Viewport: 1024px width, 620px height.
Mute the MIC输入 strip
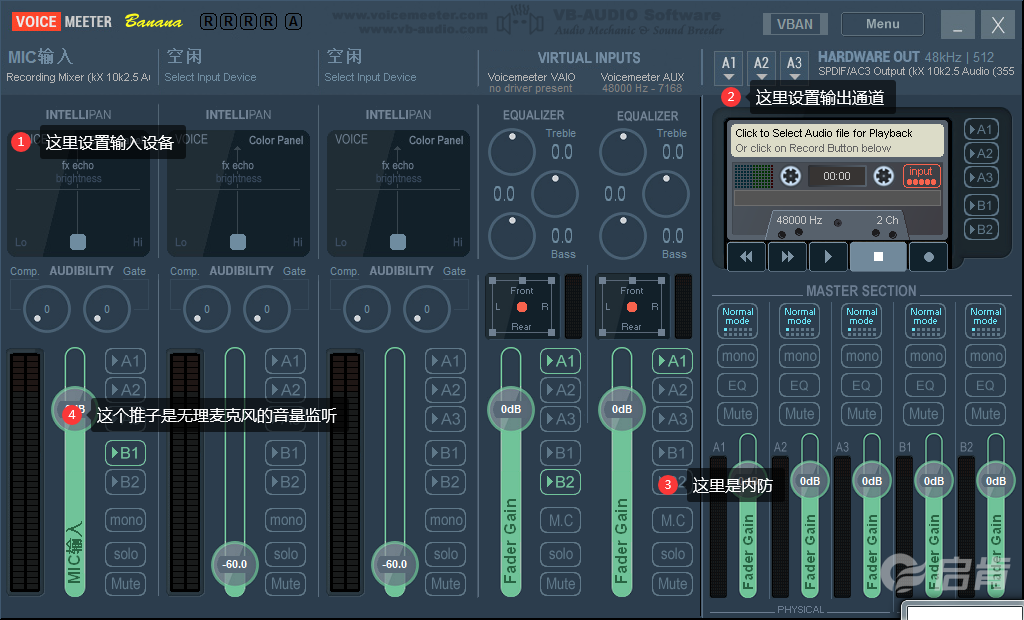pos(125,583)
